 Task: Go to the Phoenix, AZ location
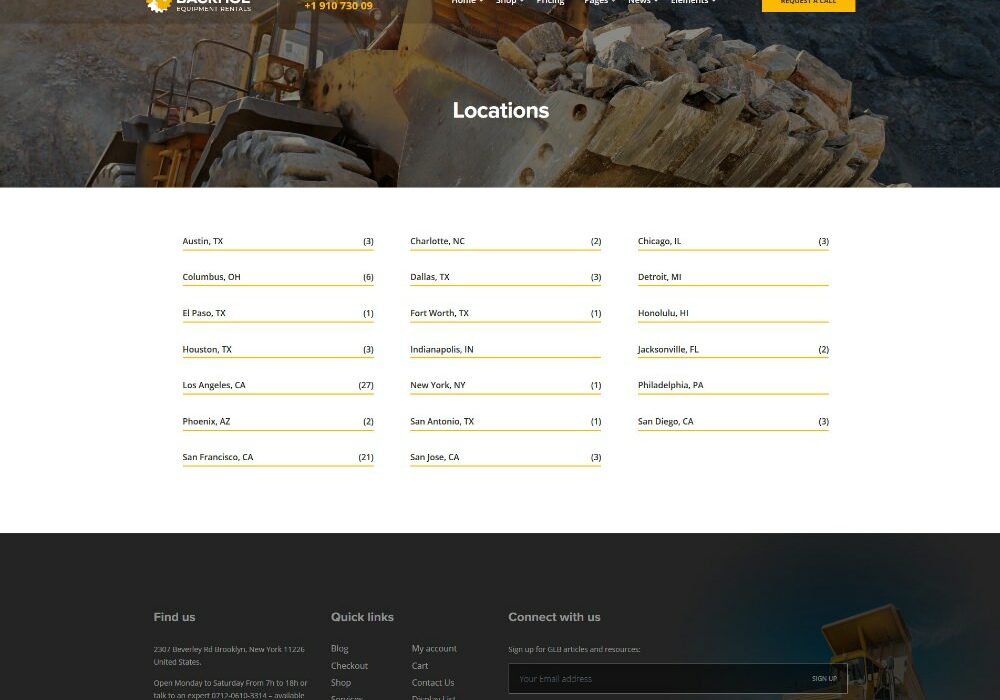(x=206, y=421)
